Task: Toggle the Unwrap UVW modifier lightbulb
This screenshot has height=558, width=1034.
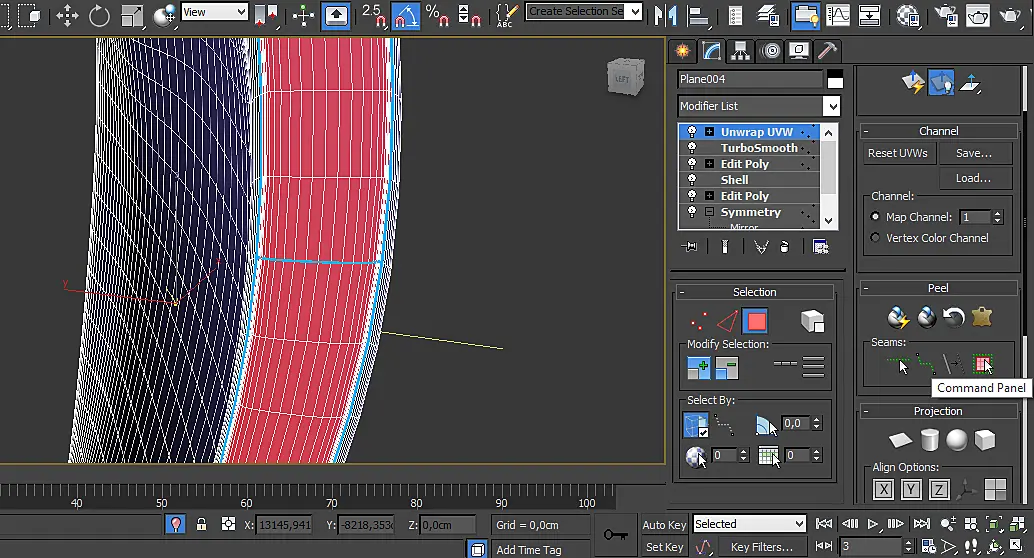Action: click(692, 131)
